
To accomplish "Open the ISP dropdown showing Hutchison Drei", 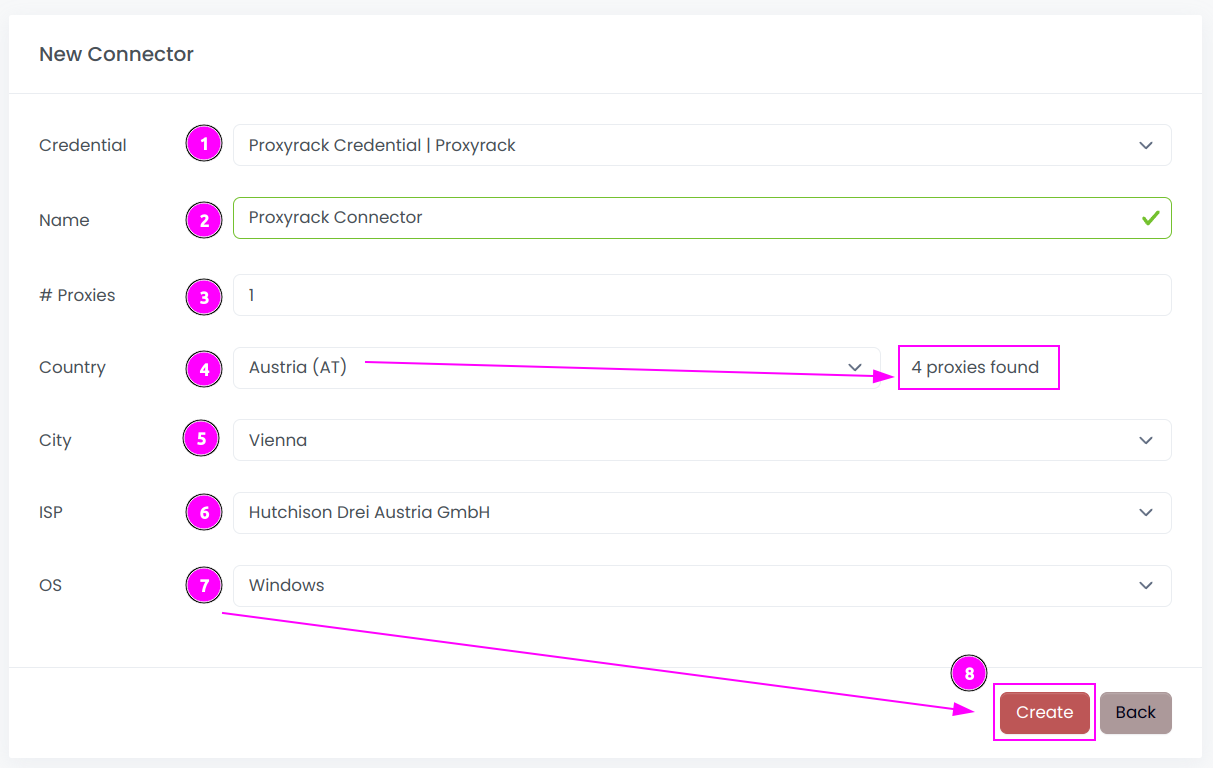I will [1146, 513].
